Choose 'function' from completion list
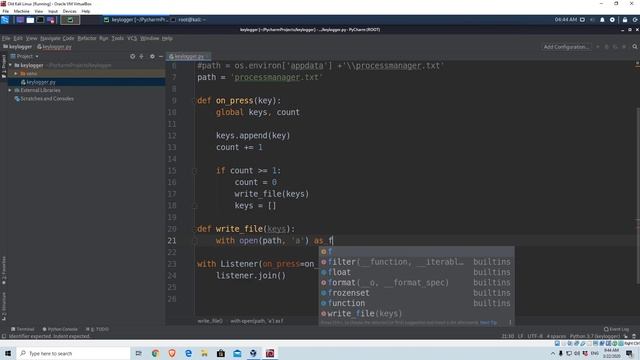 416,303
